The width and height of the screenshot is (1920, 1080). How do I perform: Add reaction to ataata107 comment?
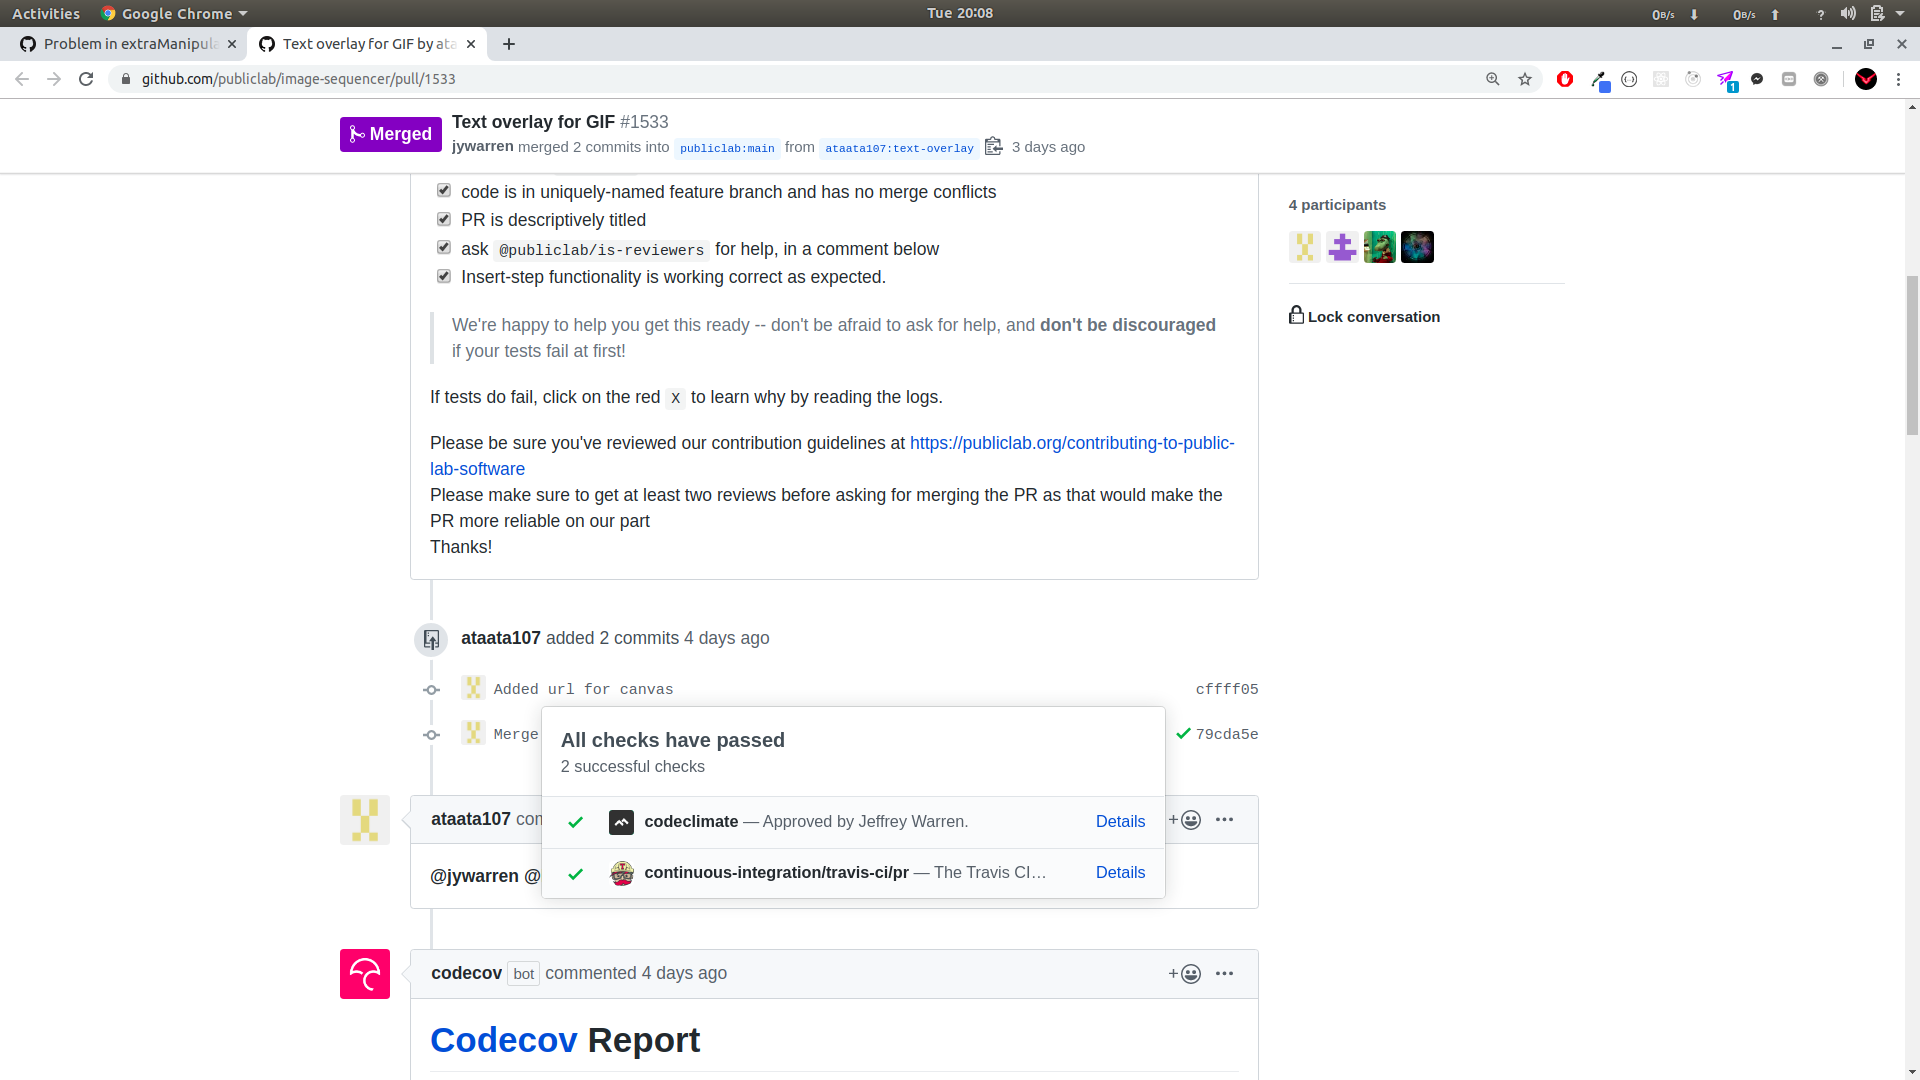click(1185, 820)
